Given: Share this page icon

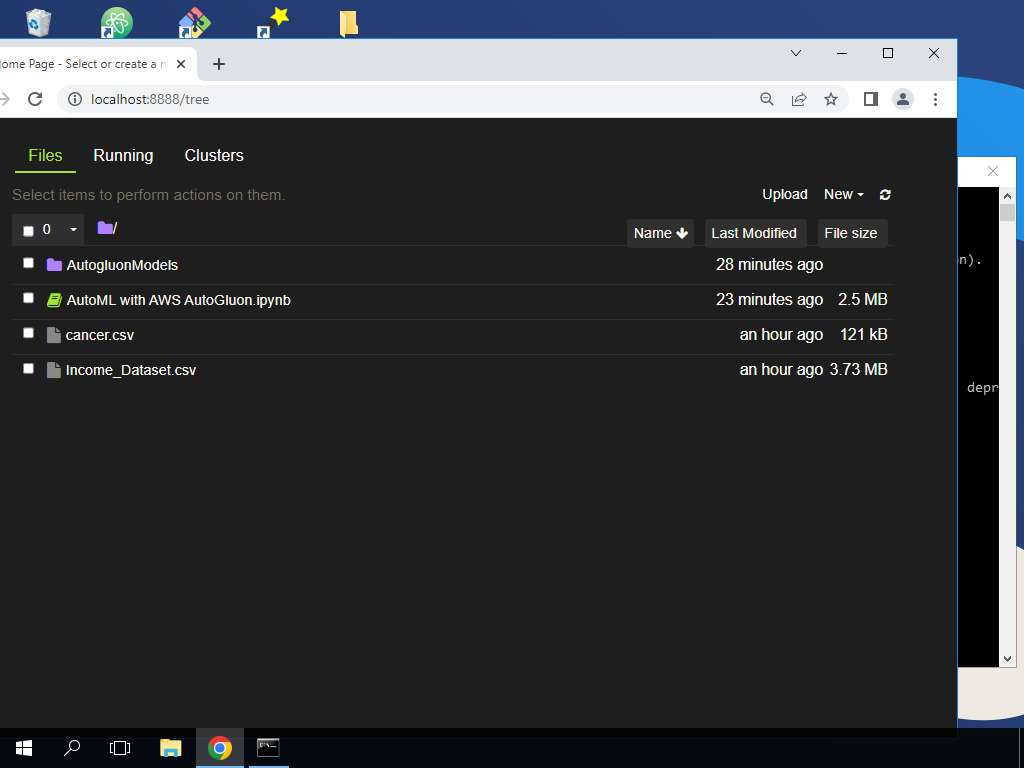Looking at the screenshot, I should coord(799,99).
